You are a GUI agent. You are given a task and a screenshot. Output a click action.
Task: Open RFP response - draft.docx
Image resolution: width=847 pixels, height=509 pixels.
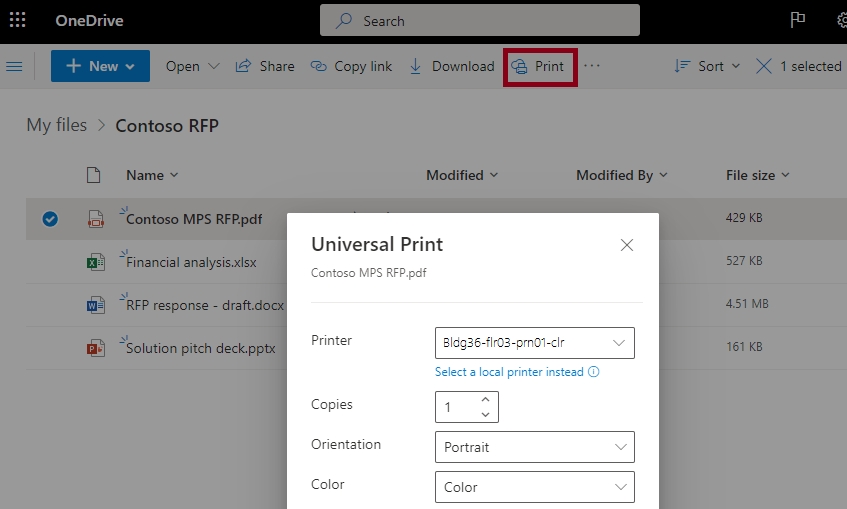pyautogui.click(x=205, y=305)
